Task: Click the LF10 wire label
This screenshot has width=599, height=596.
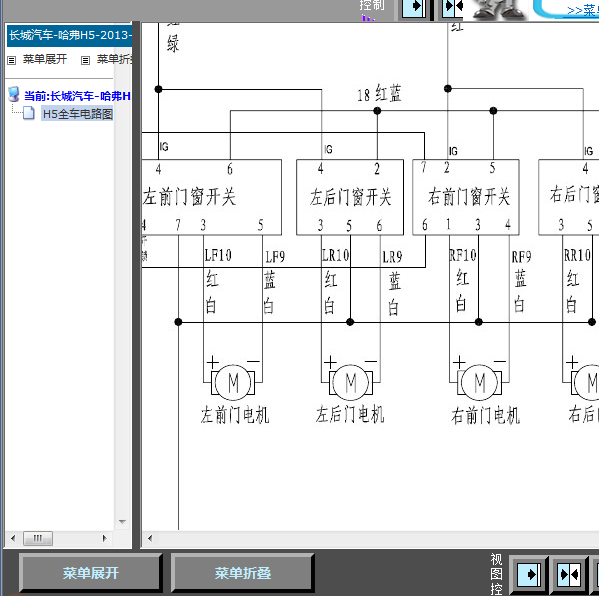Action: pyautogui.click(x=218, y=255)
